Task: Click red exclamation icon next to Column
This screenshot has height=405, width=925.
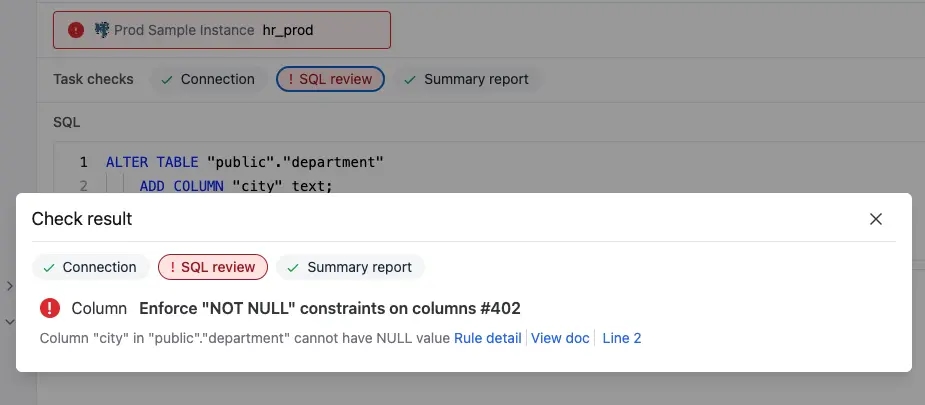Action: pyautogui.click(x=50, y=308)
